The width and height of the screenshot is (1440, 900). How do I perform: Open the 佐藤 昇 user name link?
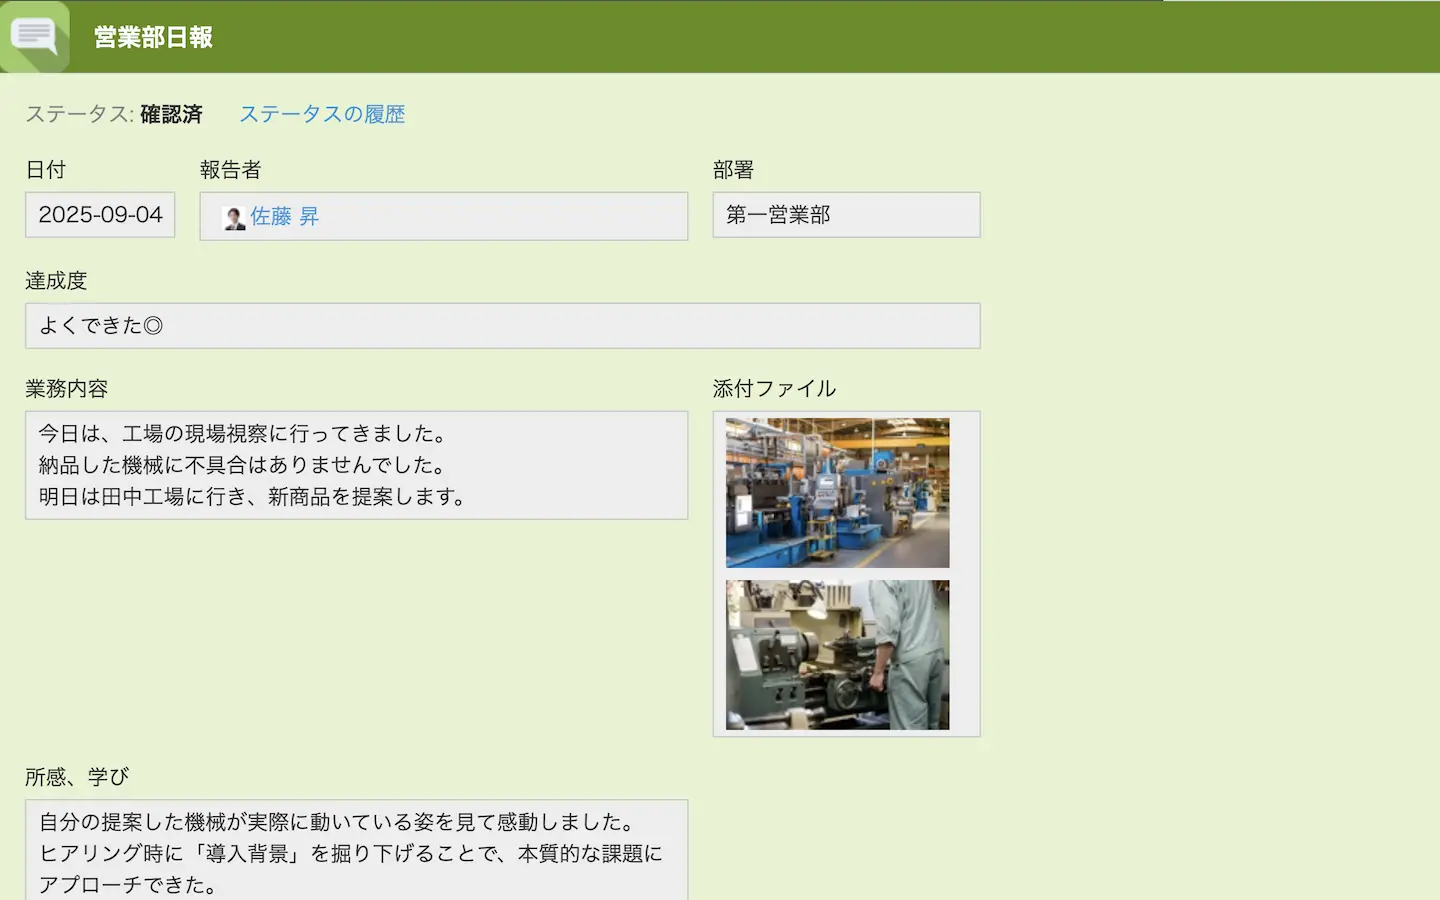pyautogui.click(x=284, y=217)
